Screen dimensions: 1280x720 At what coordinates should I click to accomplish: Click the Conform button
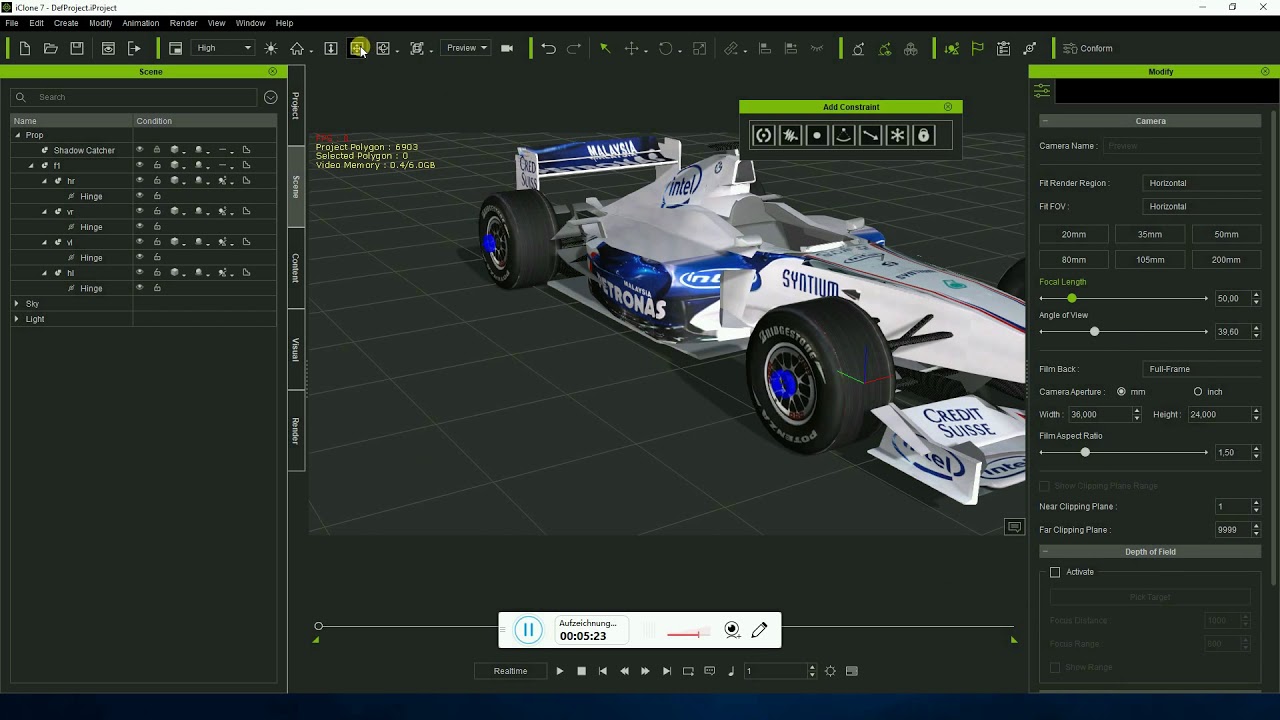click(x=1088, y=48)
